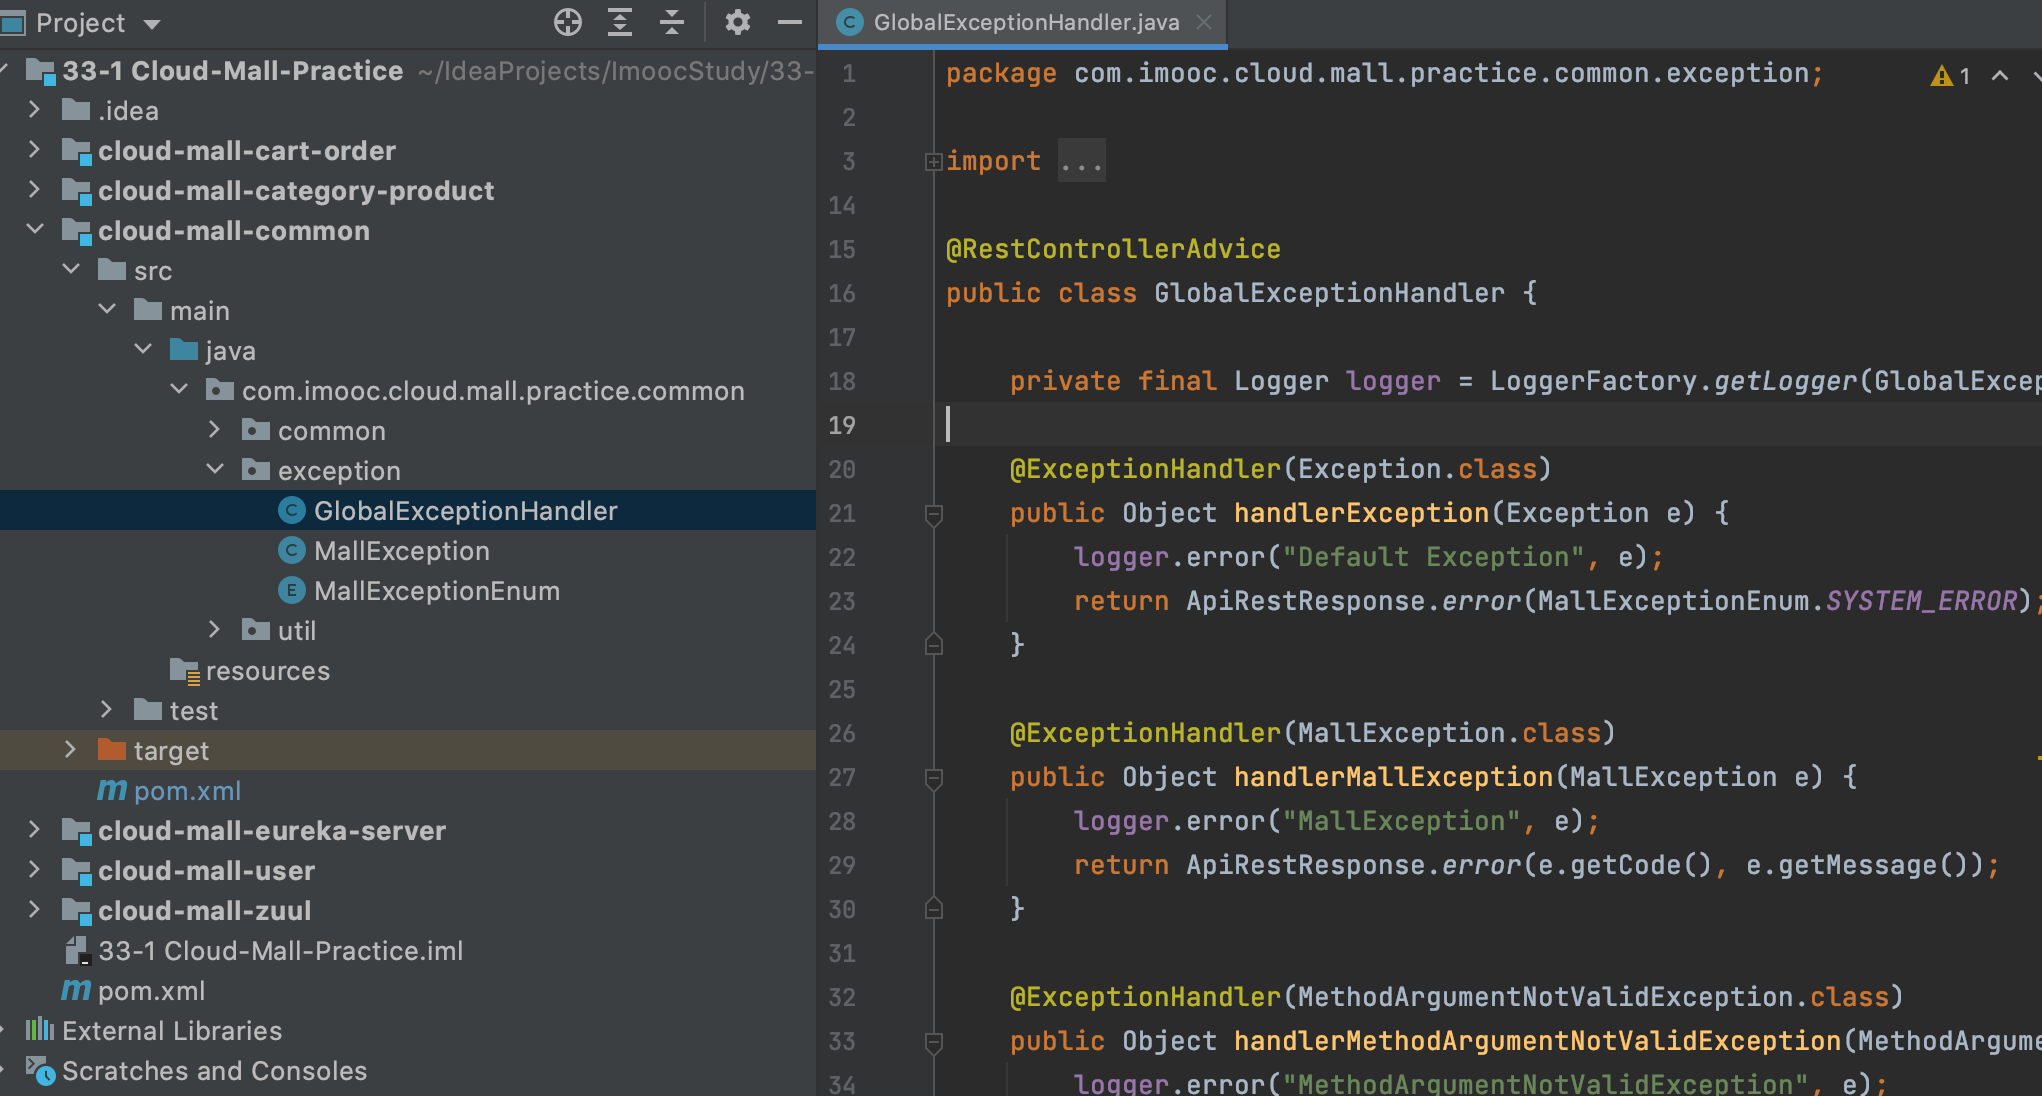Expand cloud-mall-eureka-server module
The width and height of the screenshot is (2042, 1096).
click(34, 830)
